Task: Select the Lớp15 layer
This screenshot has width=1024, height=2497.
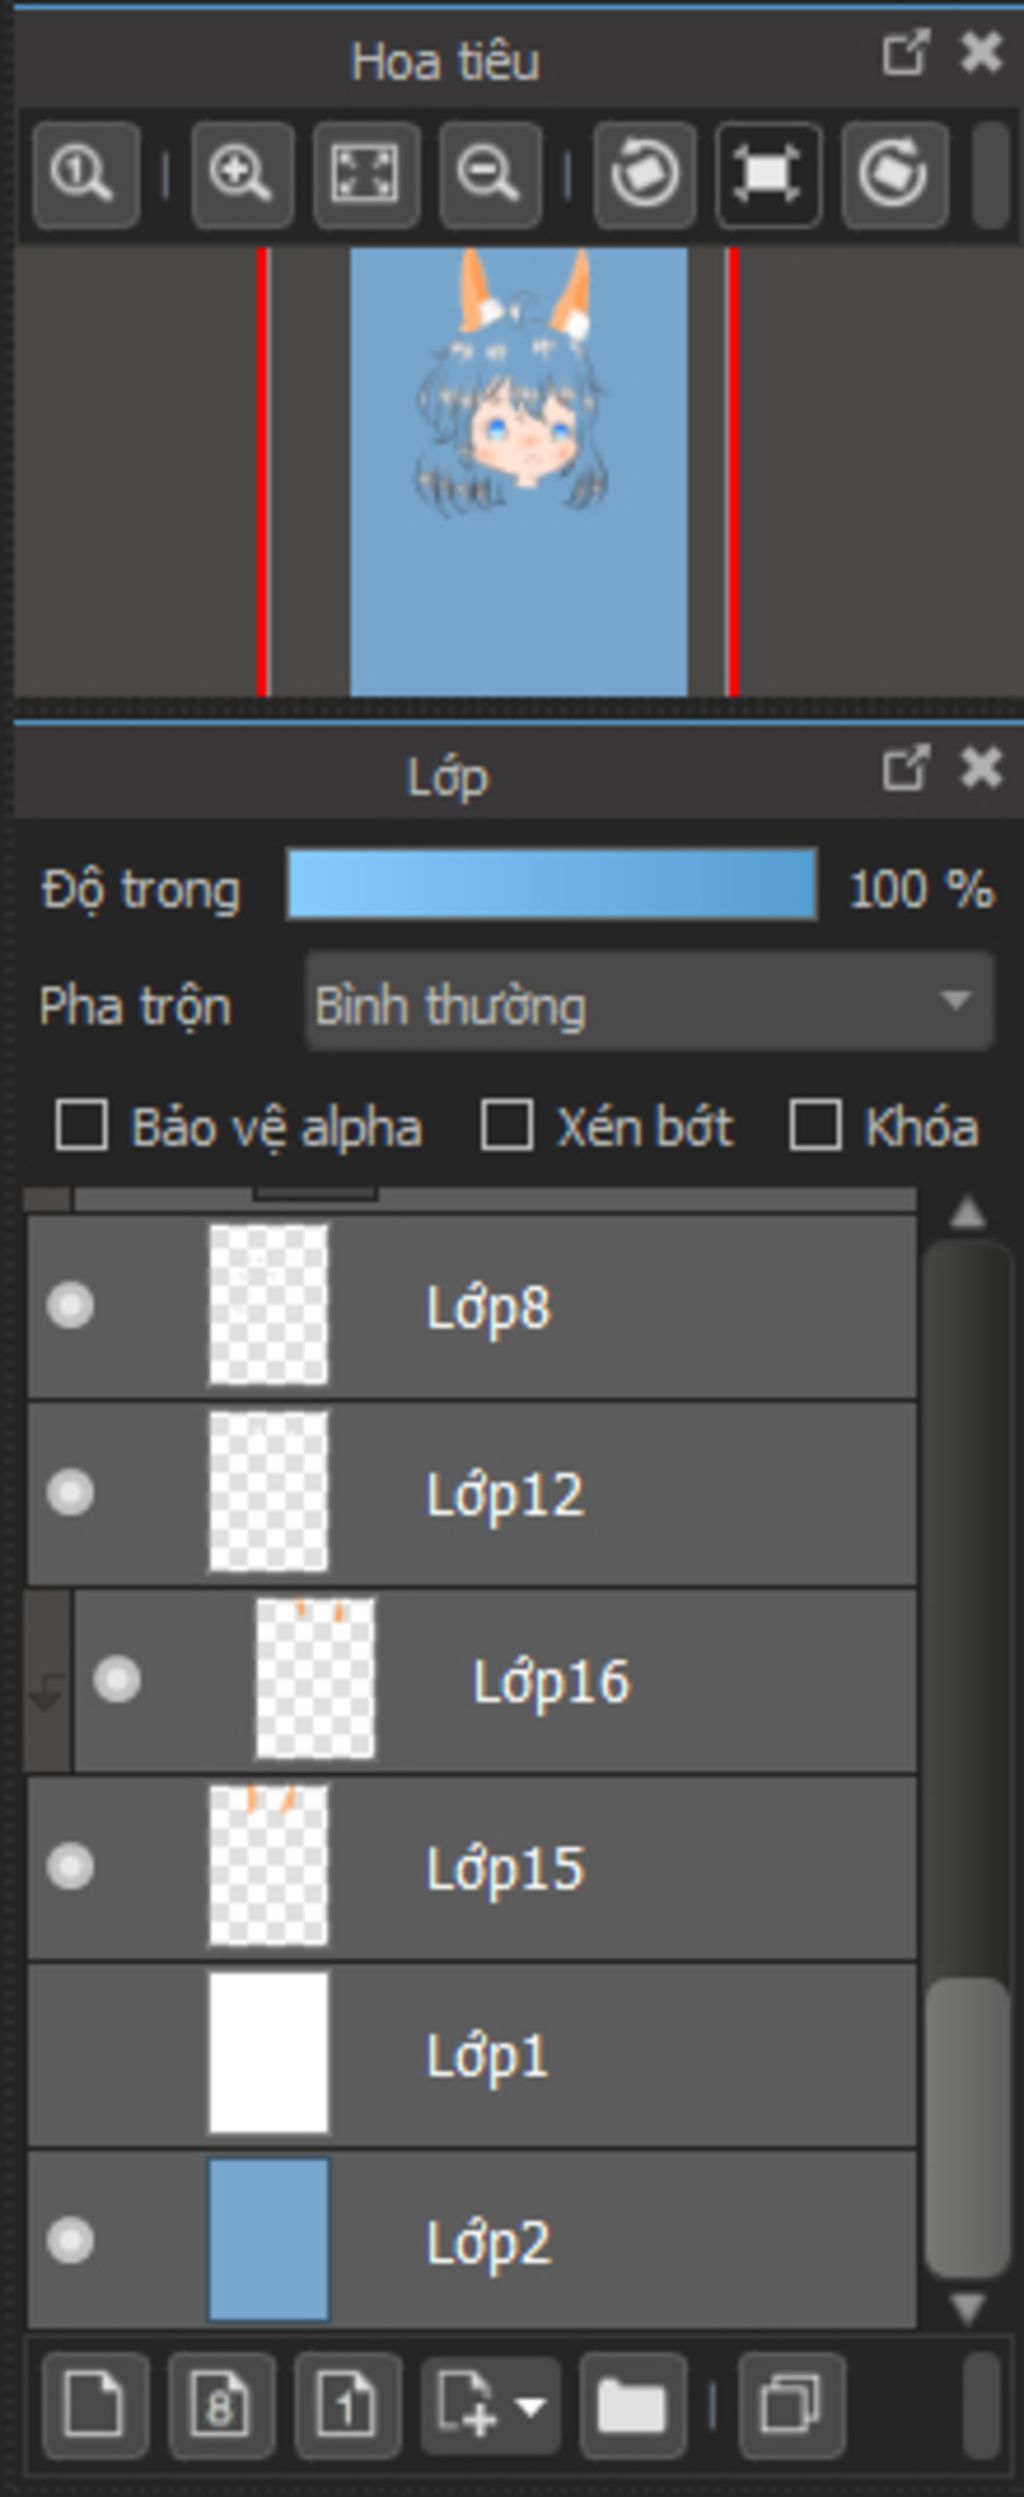Action: (x=600, y=1867)
